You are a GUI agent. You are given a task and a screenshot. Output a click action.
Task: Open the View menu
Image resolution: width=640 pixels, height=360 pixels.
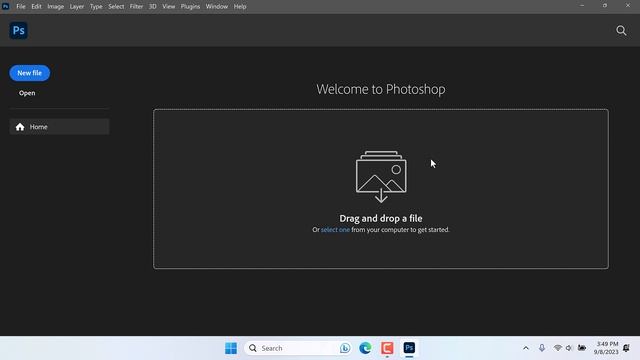coord(169,7)
